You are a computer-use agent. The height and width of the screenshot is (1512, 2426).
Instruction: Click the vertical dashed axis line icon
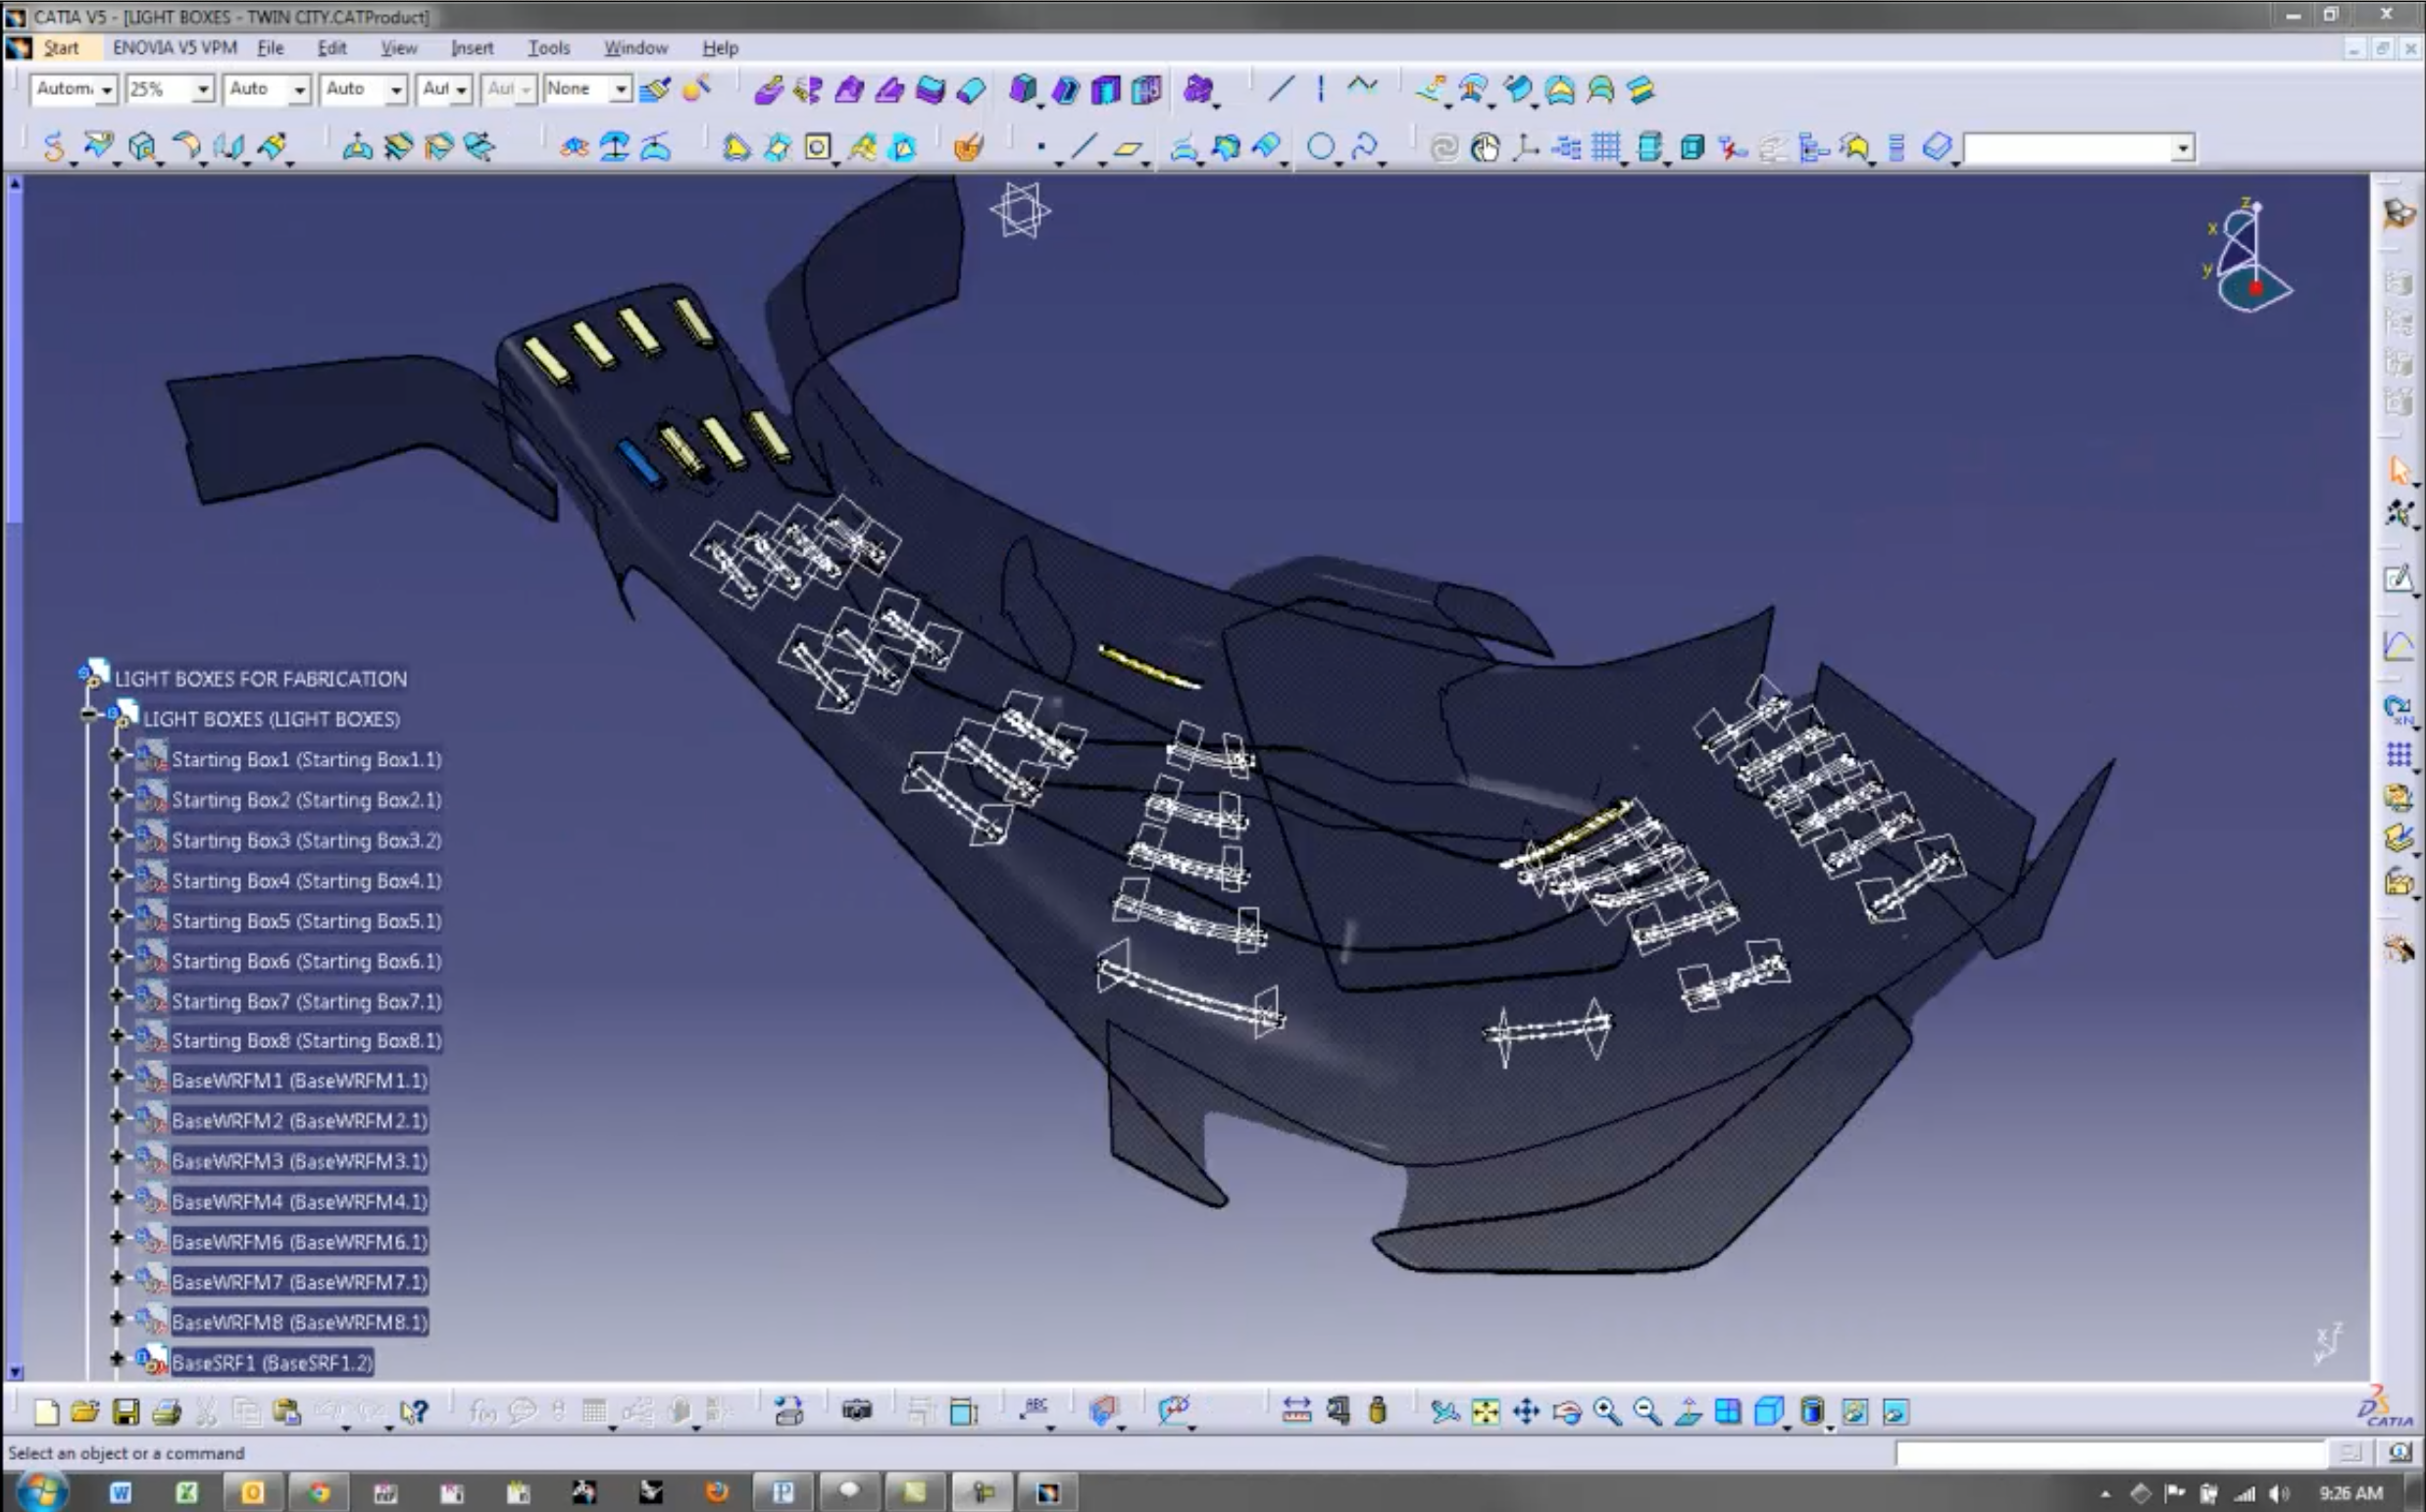tap(1321, 89)
